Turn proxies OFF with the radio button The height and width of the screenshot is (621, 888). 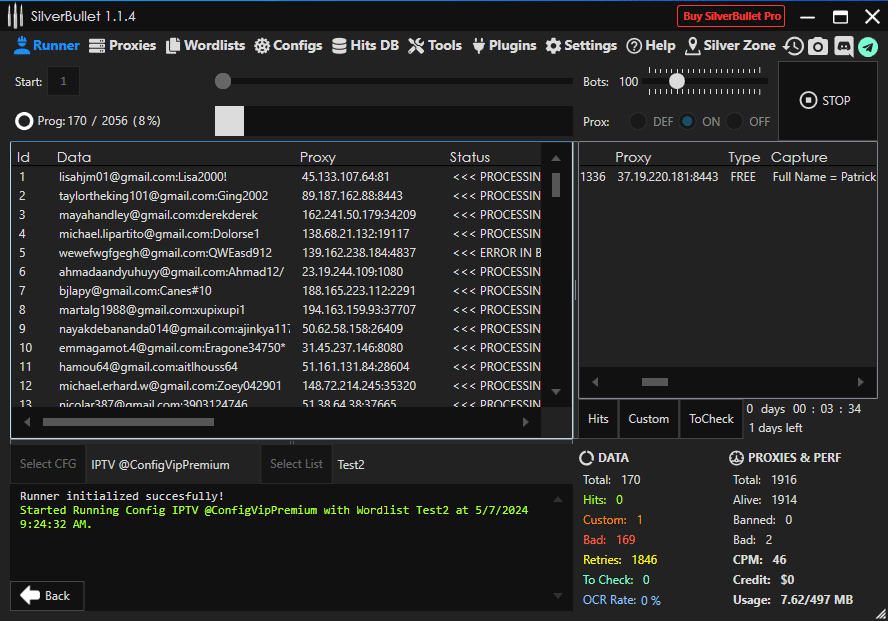point(736,121)
